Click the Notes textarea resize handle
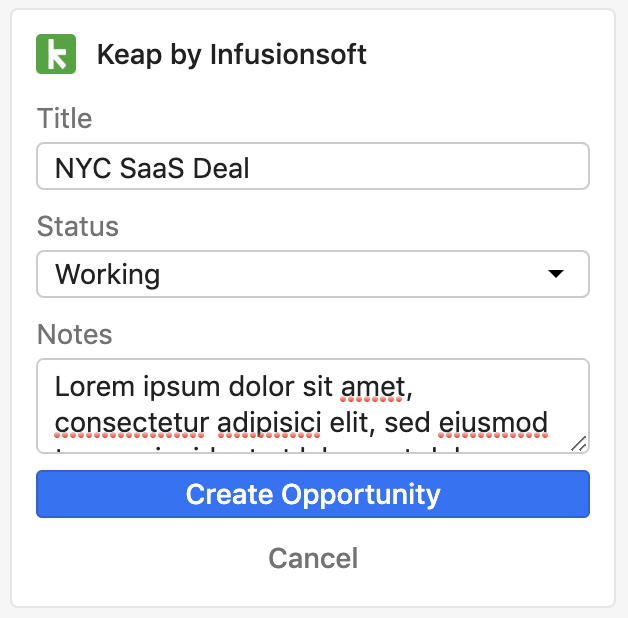Image resolution: width=628 pixels, height=618 pixels. tap(579, 444)
